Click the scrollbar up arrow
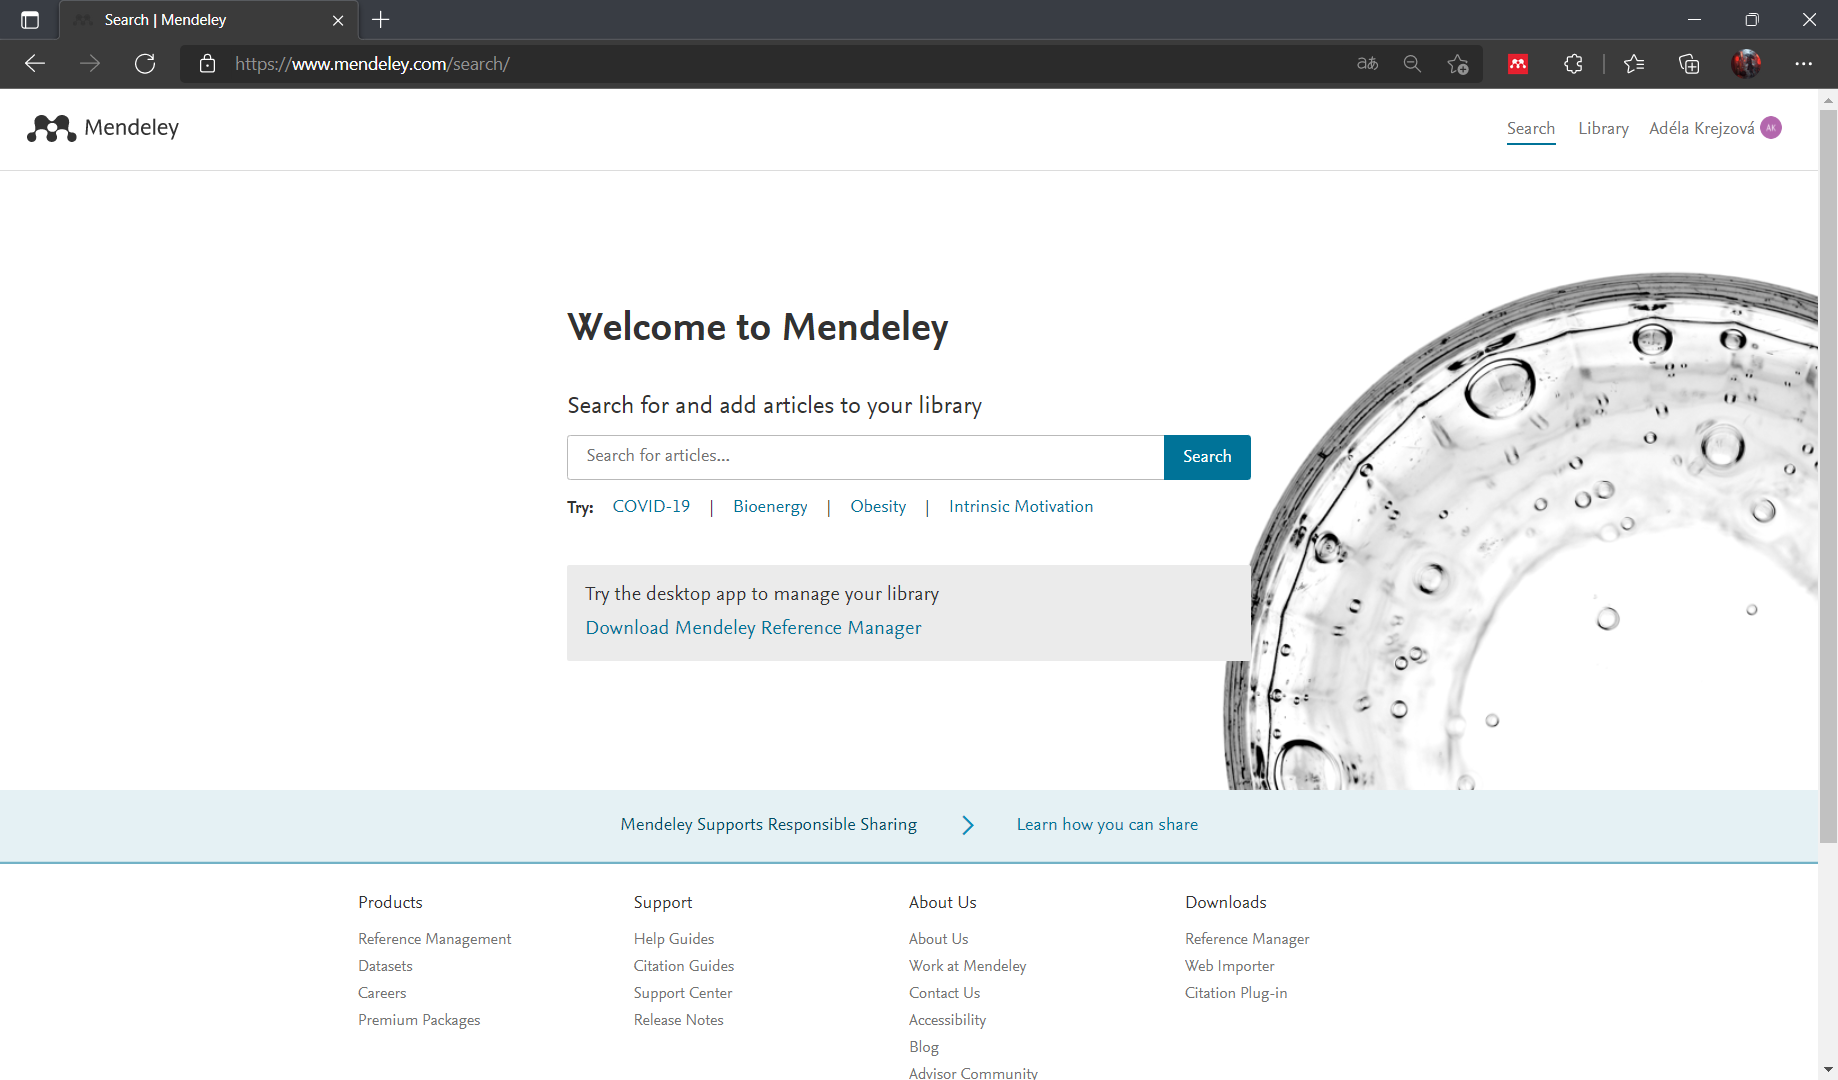1838x1080 pixels. pyautogui.click(x=1828, y=100)
